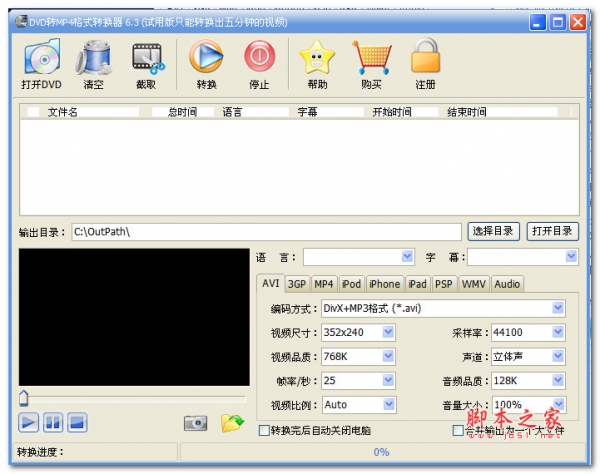The width and height of the screenshot is (600, 474).
Task: Click the 购买 (Buy) shopping cart icon
Action: 371,57
